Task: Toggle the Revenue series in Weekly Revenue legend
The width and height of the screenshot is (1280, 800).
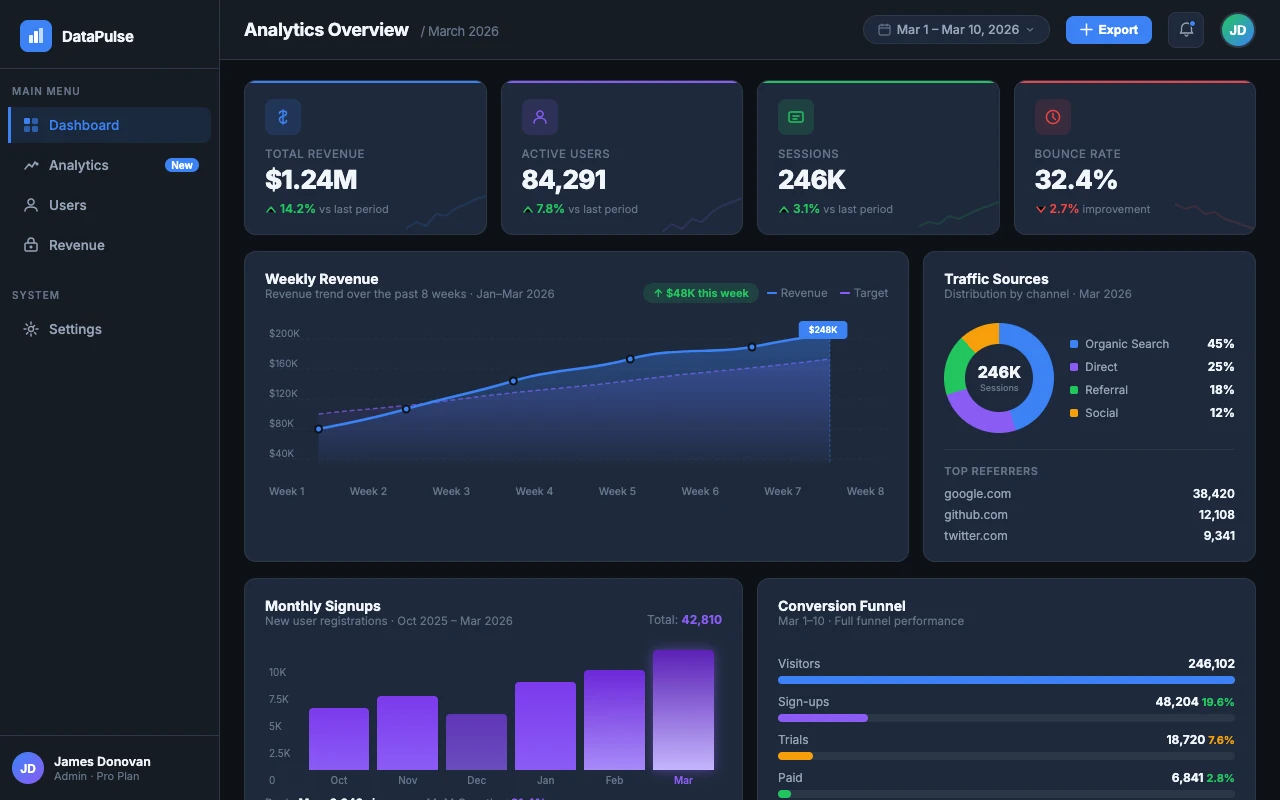Action: click(797, 293)
